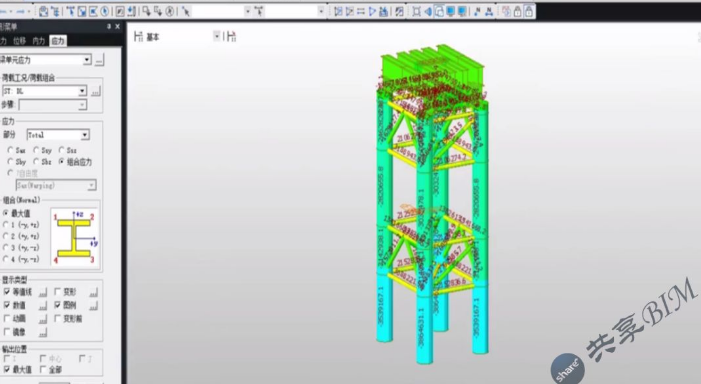Select the Sby stress radio button
Screen dimensions: 701x384
click(10, 161)
